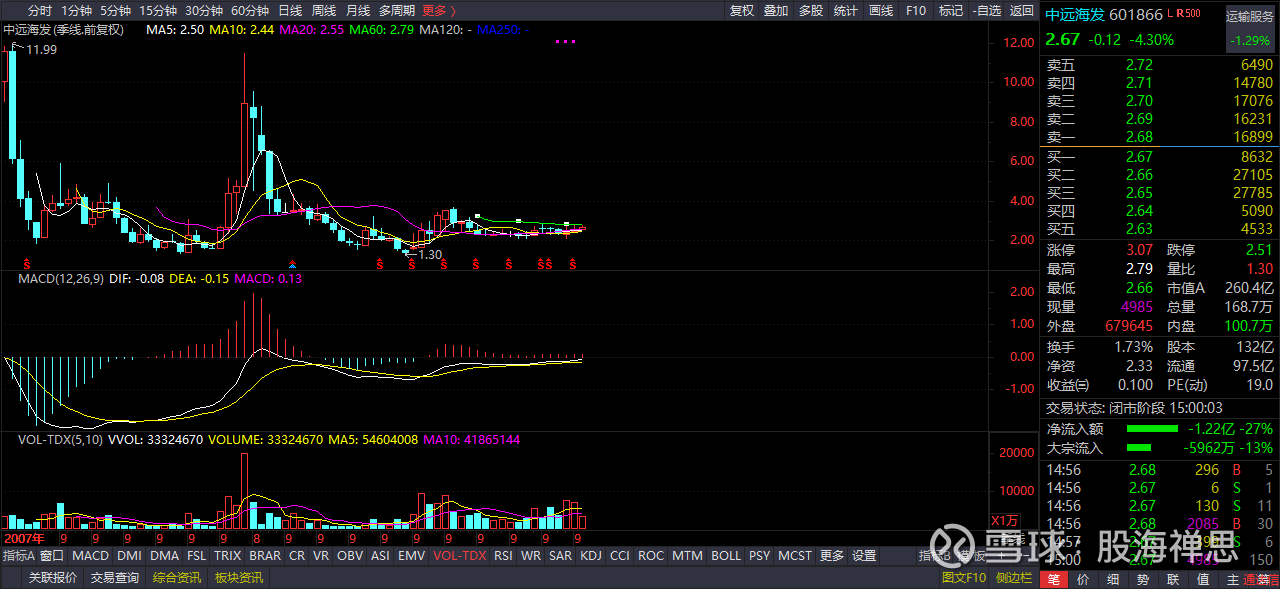Click the MACD(12,26,9) parameter label

pyautogui.click(x=60, y=278)
